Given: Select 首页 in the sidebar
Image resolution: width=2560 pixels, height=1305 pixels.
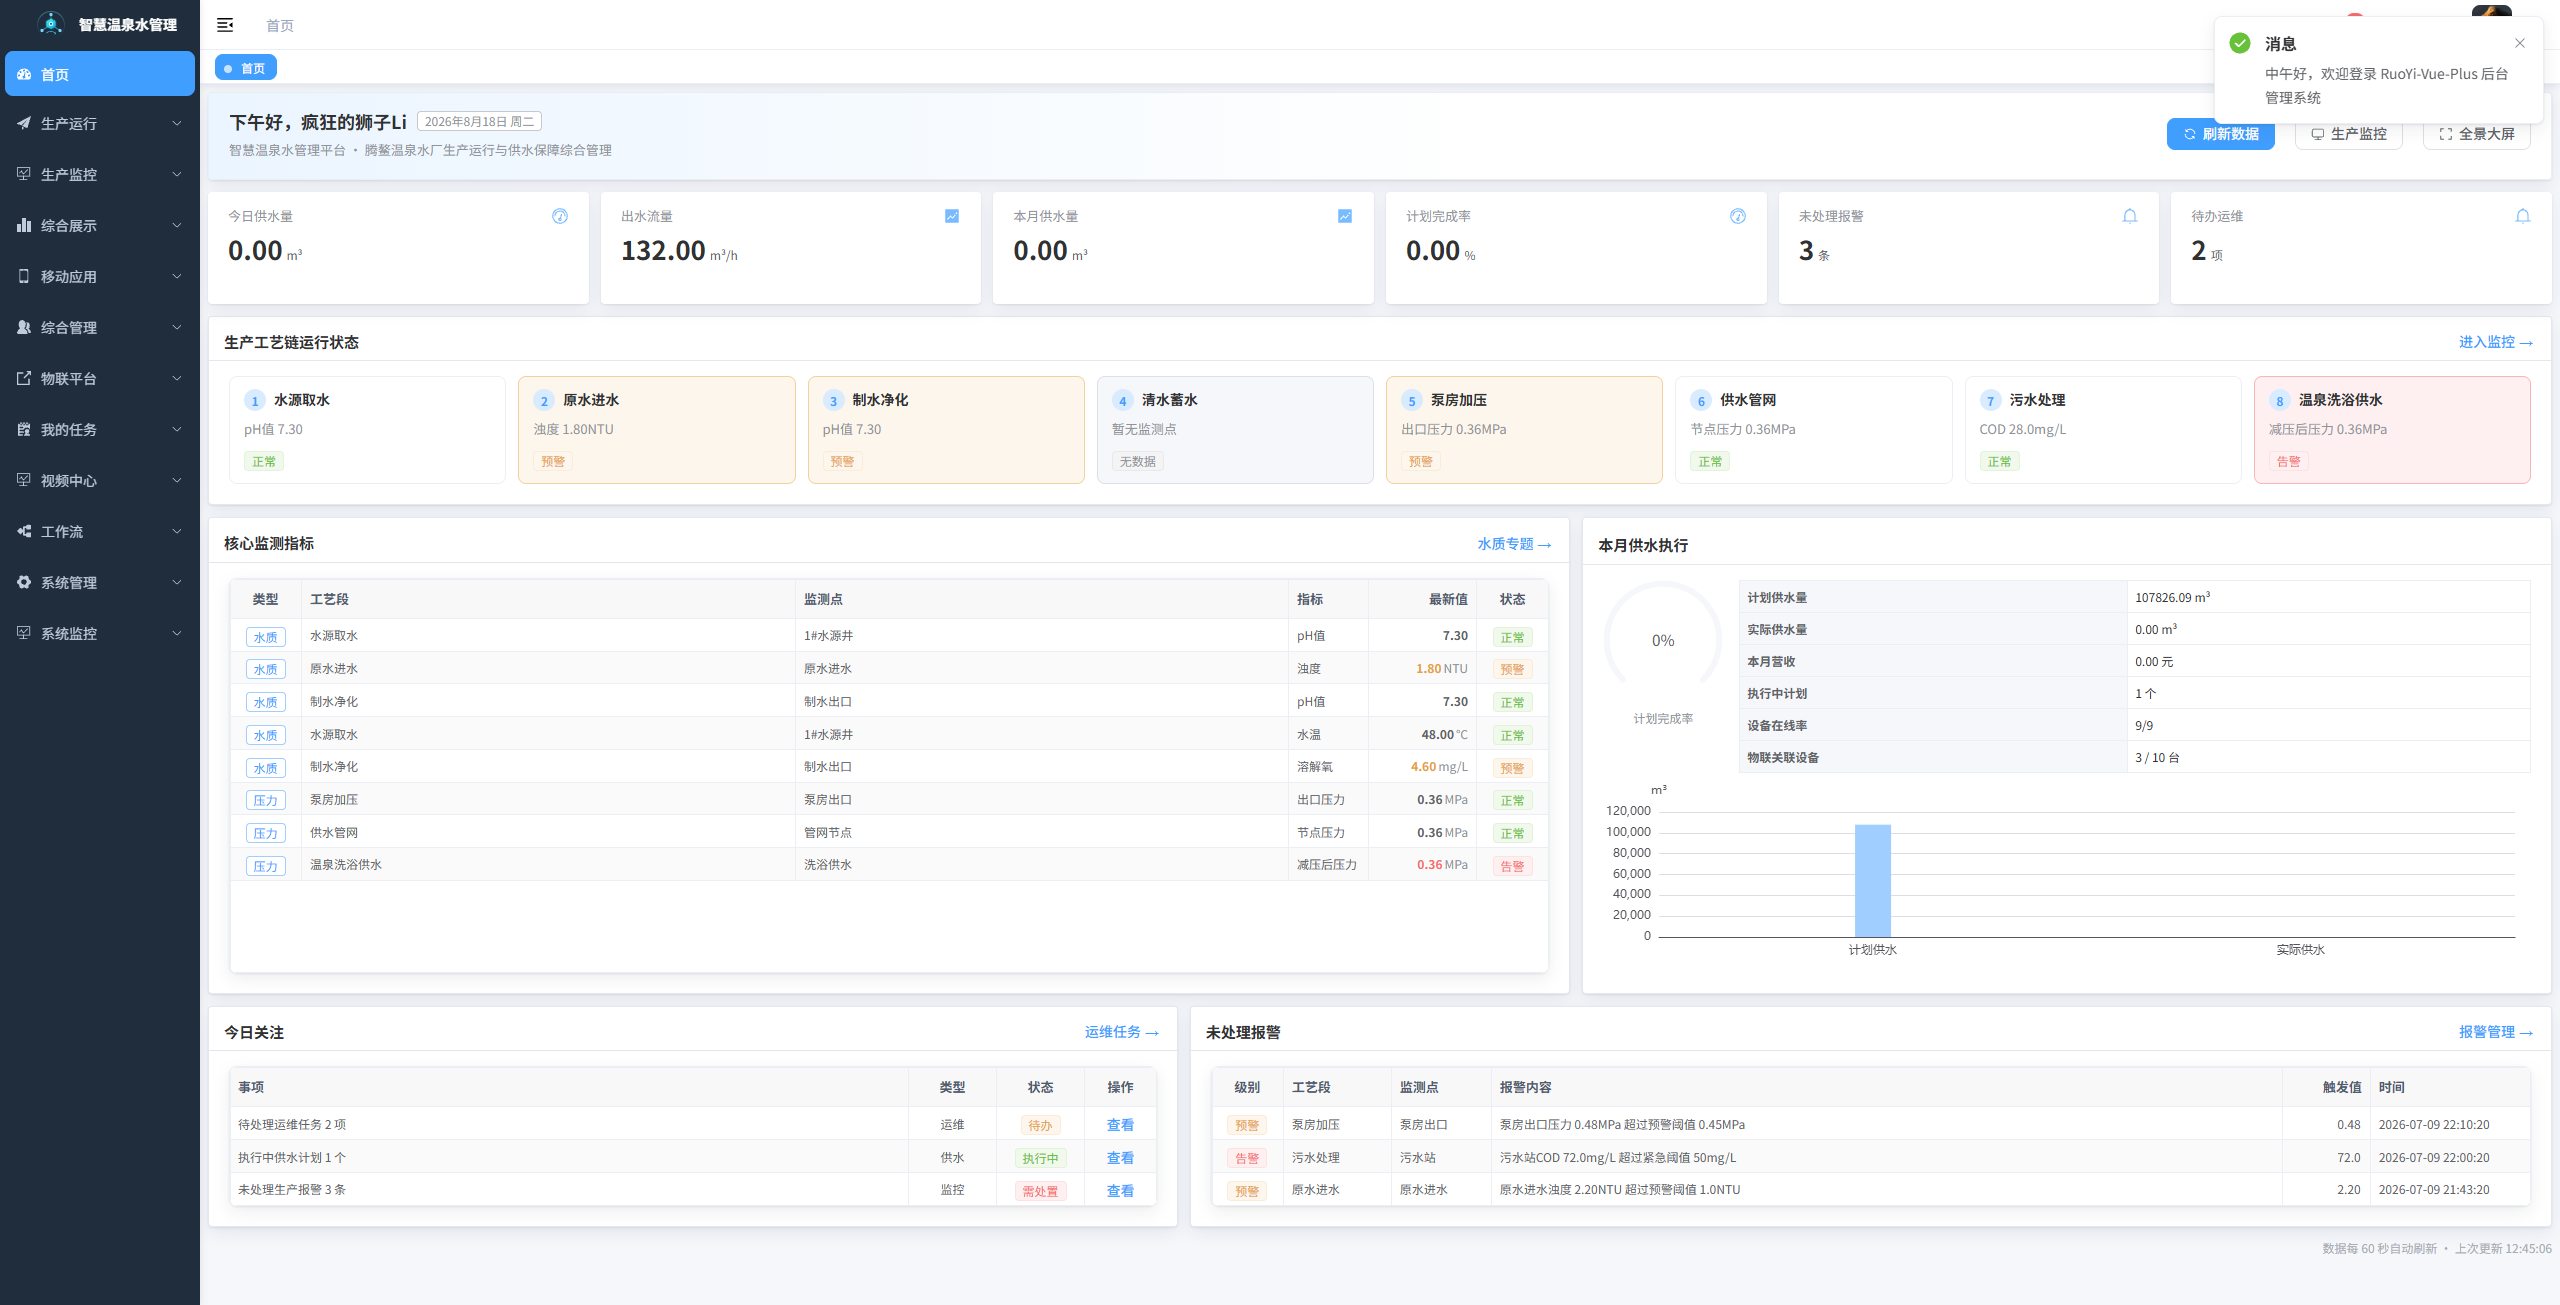Looking at the screenshot, I should click(x=100, y=75).
